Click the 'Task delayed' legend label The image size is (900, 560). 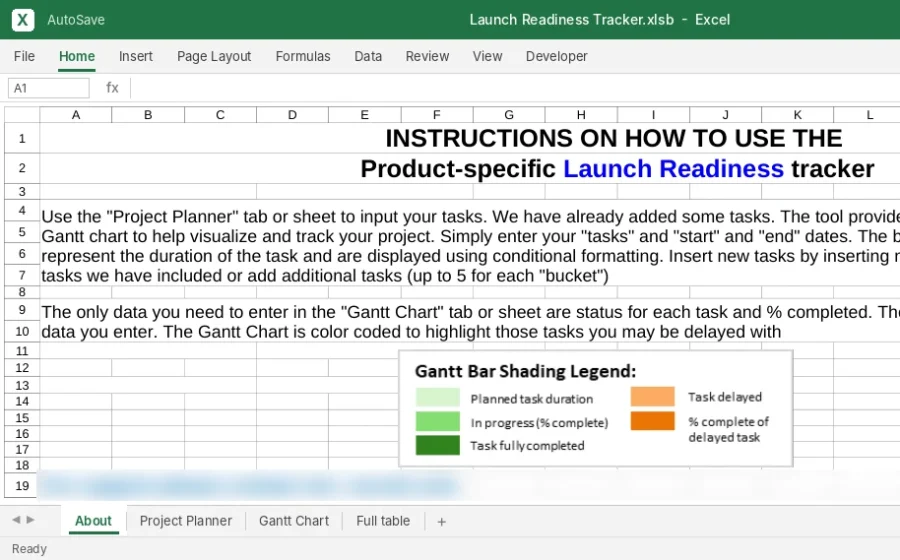click(725, 397)
